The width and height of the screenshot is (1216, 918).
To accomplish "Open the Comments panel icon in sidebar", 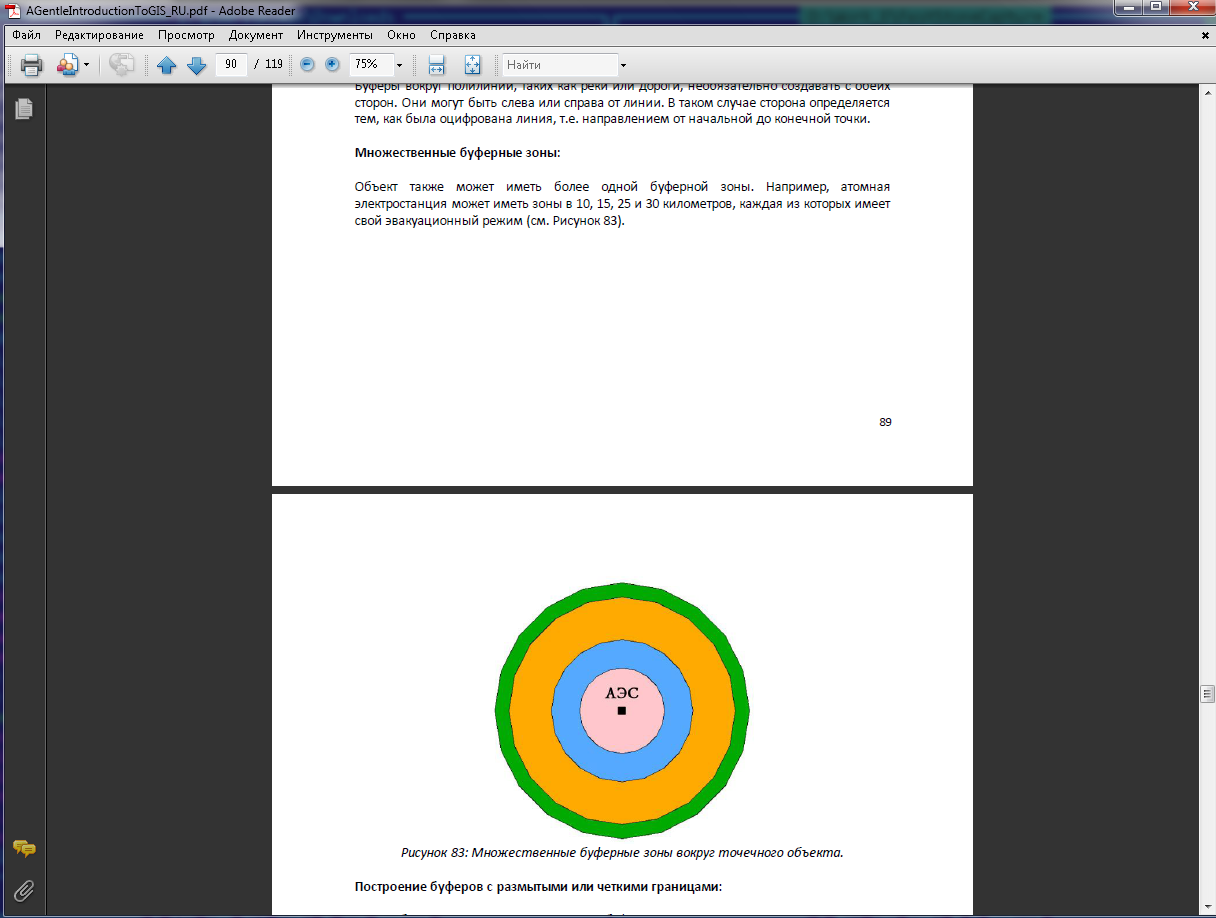I will 24,849.
